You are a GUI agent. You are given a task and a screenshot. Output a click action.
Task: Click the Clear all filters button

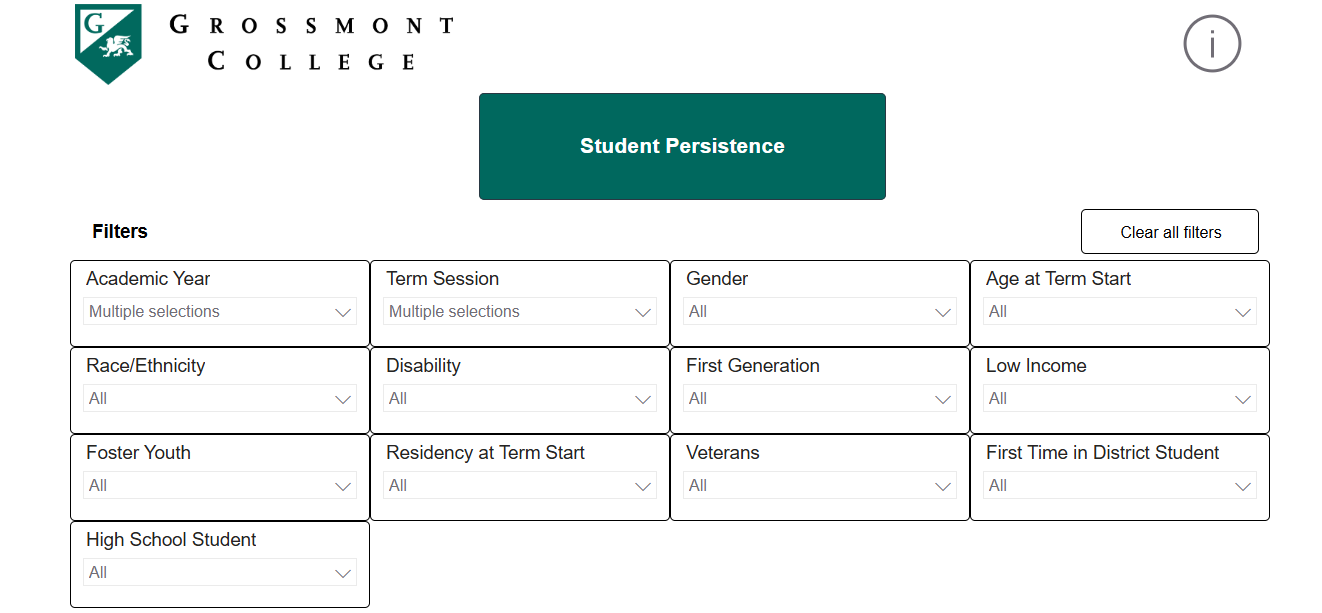[x=1169, y=231]
